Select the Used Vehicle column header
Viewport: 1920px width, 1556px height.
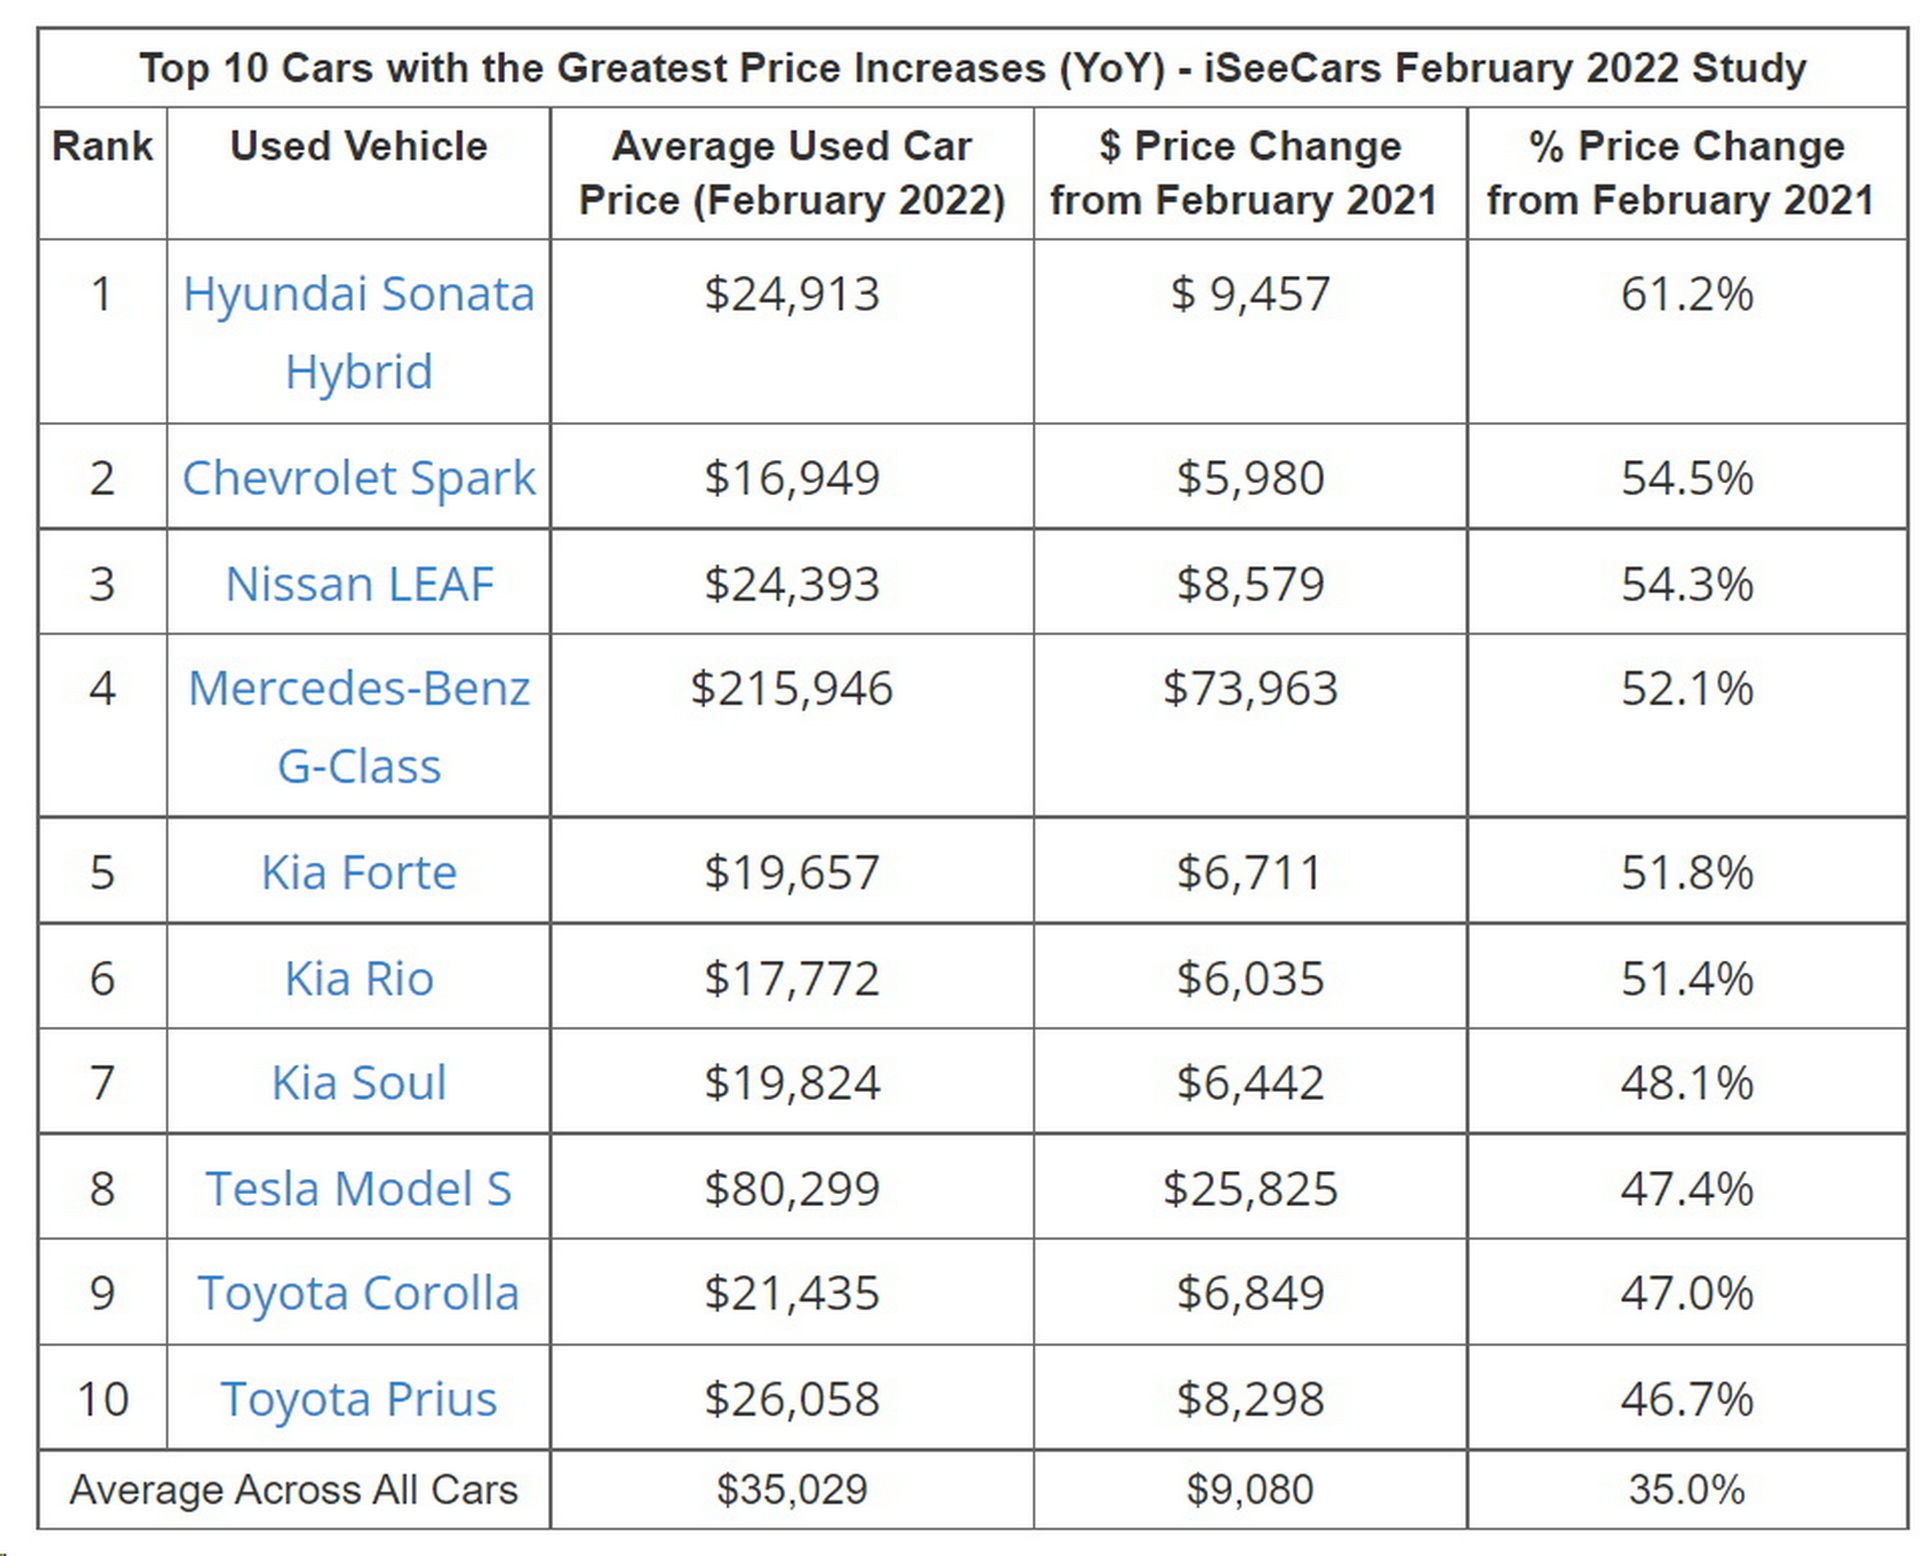(x=358, y=146)
